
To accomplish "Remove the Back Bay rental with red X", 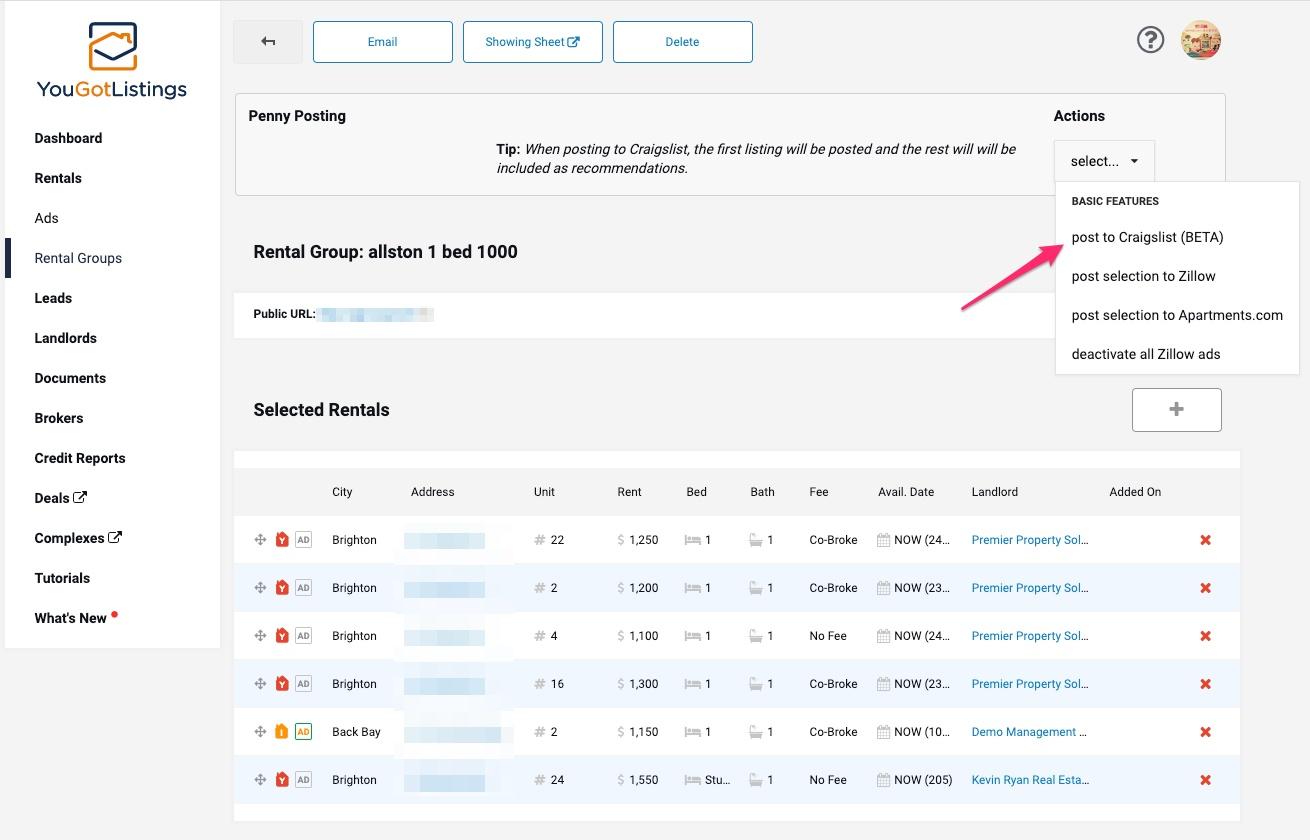I will 1205,732.
